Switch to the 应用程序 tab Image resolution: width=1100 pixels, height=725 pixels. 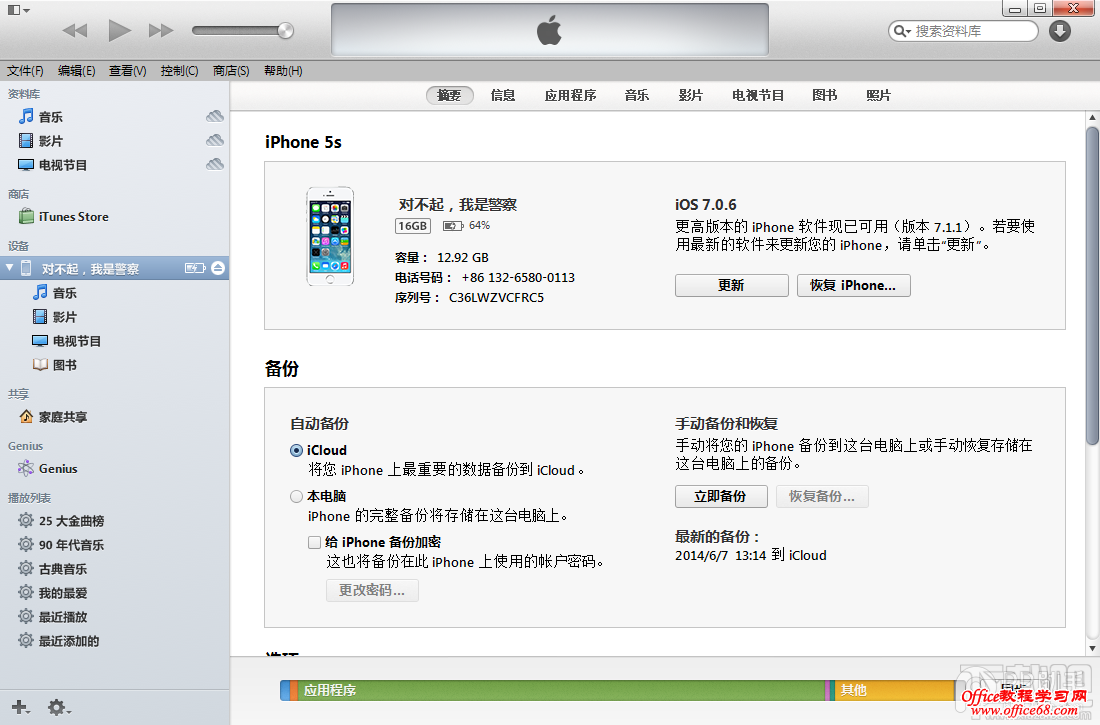[570, 96]
